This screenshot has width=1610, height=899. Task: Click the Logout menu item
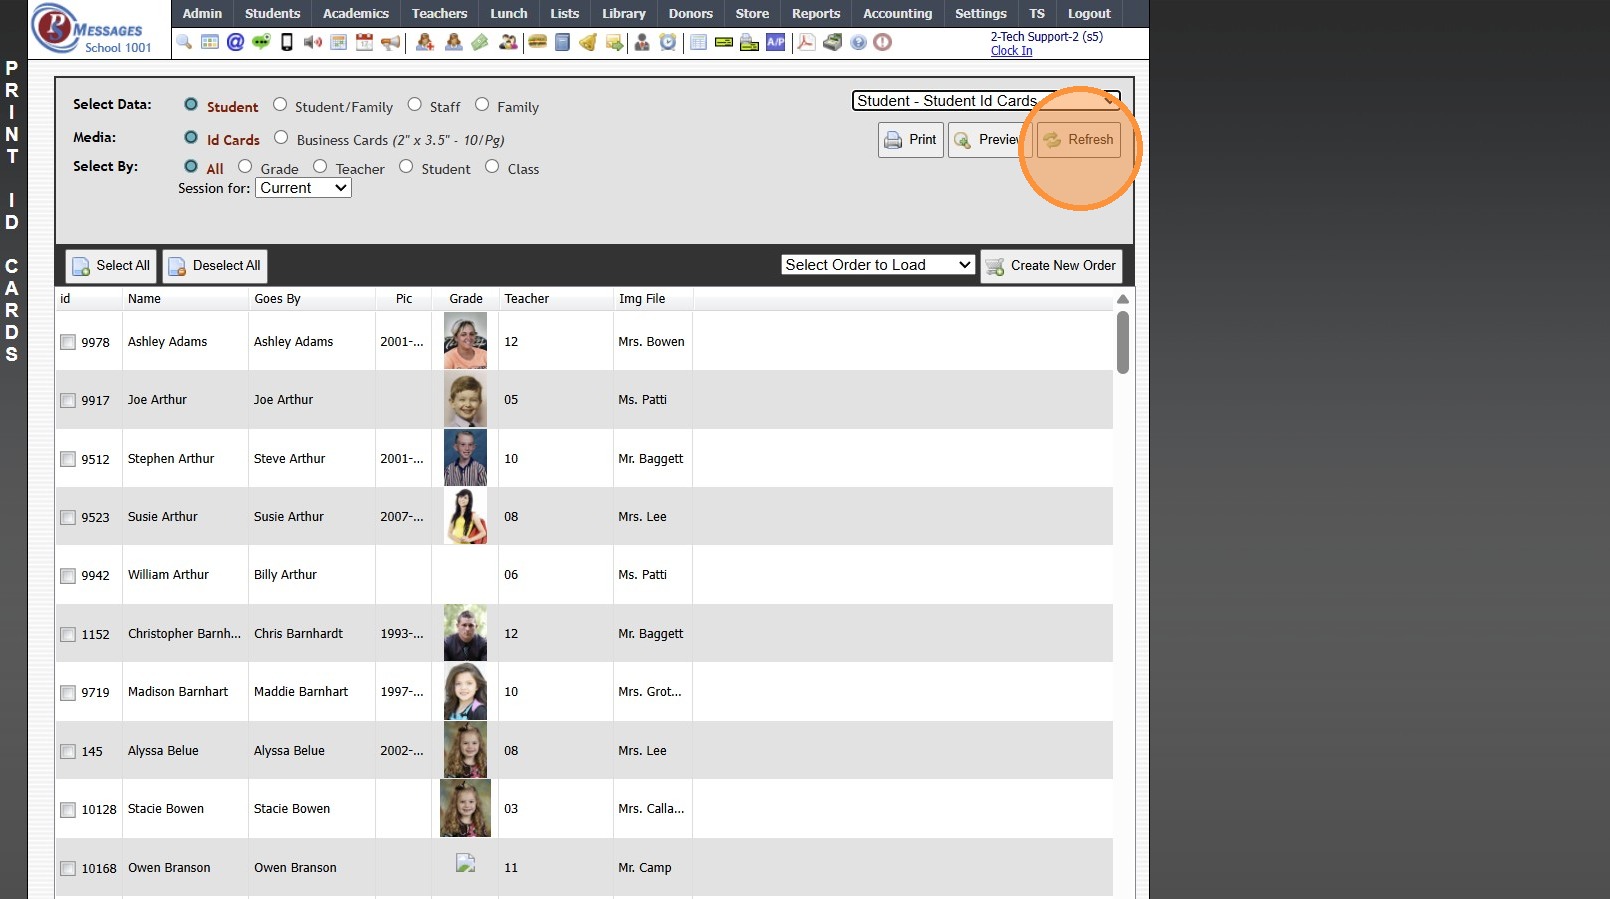pos(1089,13)
